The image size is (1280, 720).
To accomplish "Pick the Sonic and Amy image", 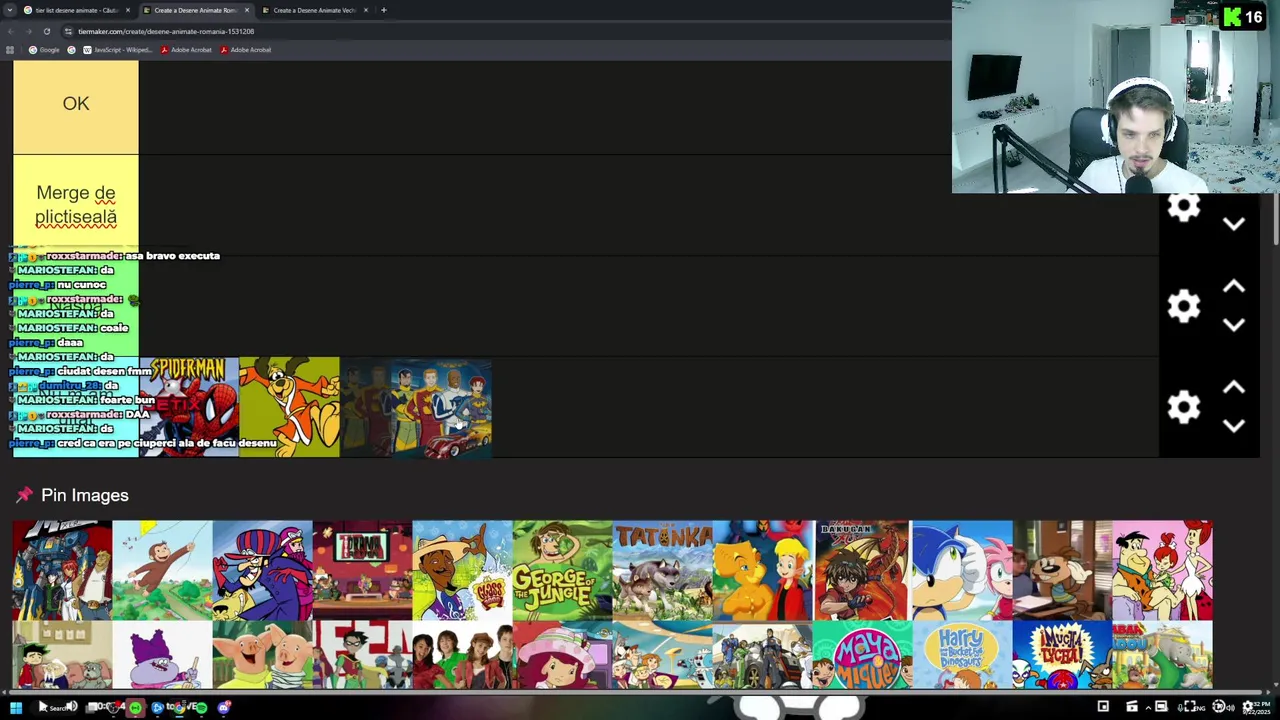I will click(962, 570).
